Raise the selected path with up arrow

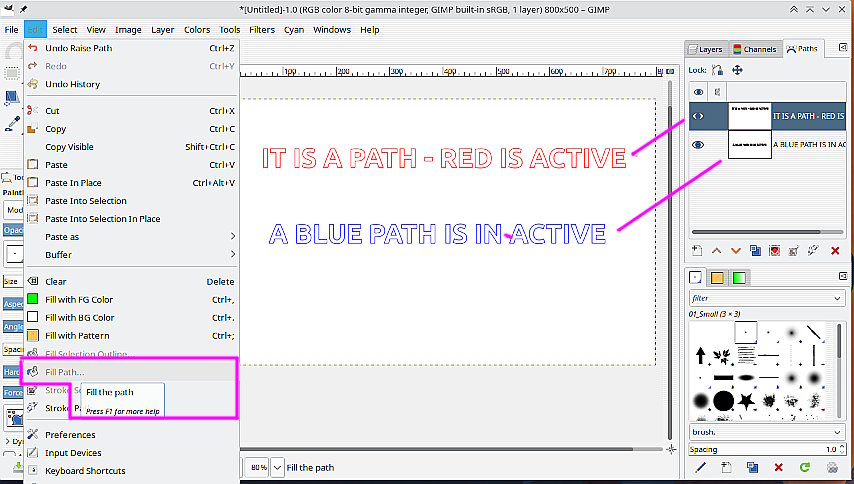(717, 251)
